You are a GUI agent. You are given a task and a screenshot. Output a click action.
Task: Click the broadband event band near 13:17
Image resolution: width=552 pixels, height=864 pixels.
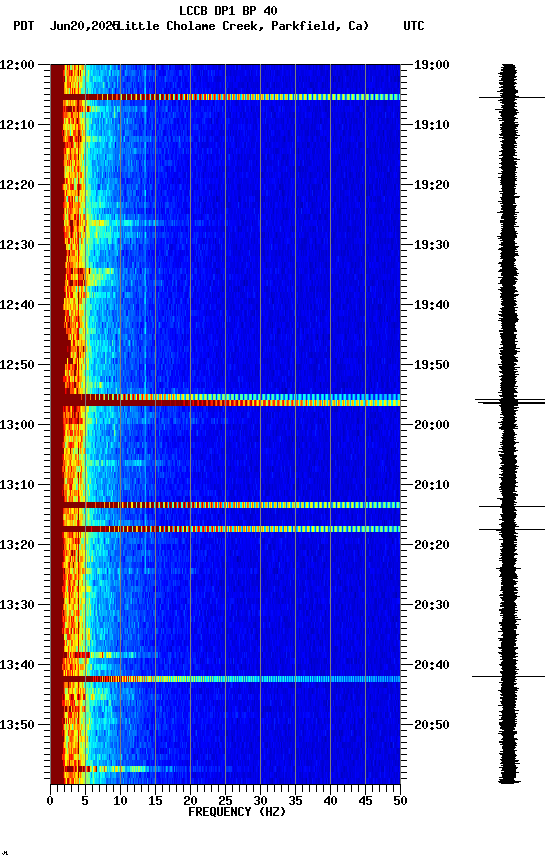[225, 530]
